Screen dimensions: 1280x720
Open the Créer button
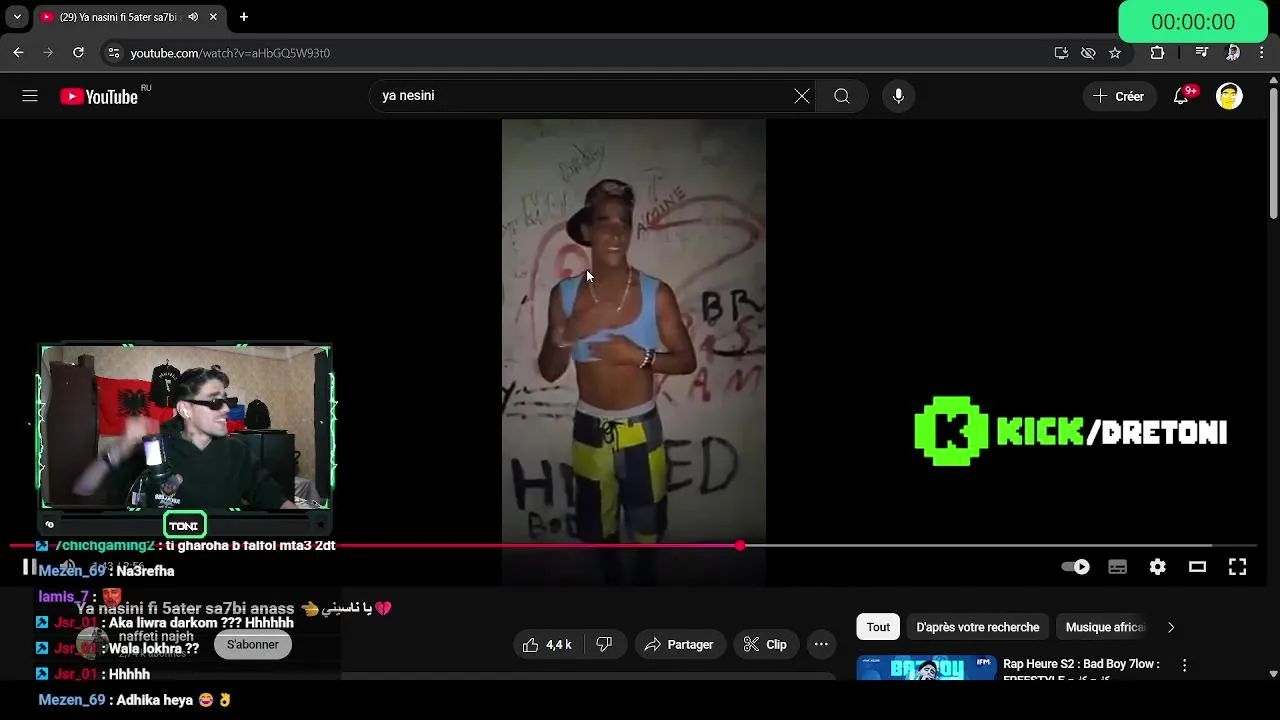pos(1119,96)
